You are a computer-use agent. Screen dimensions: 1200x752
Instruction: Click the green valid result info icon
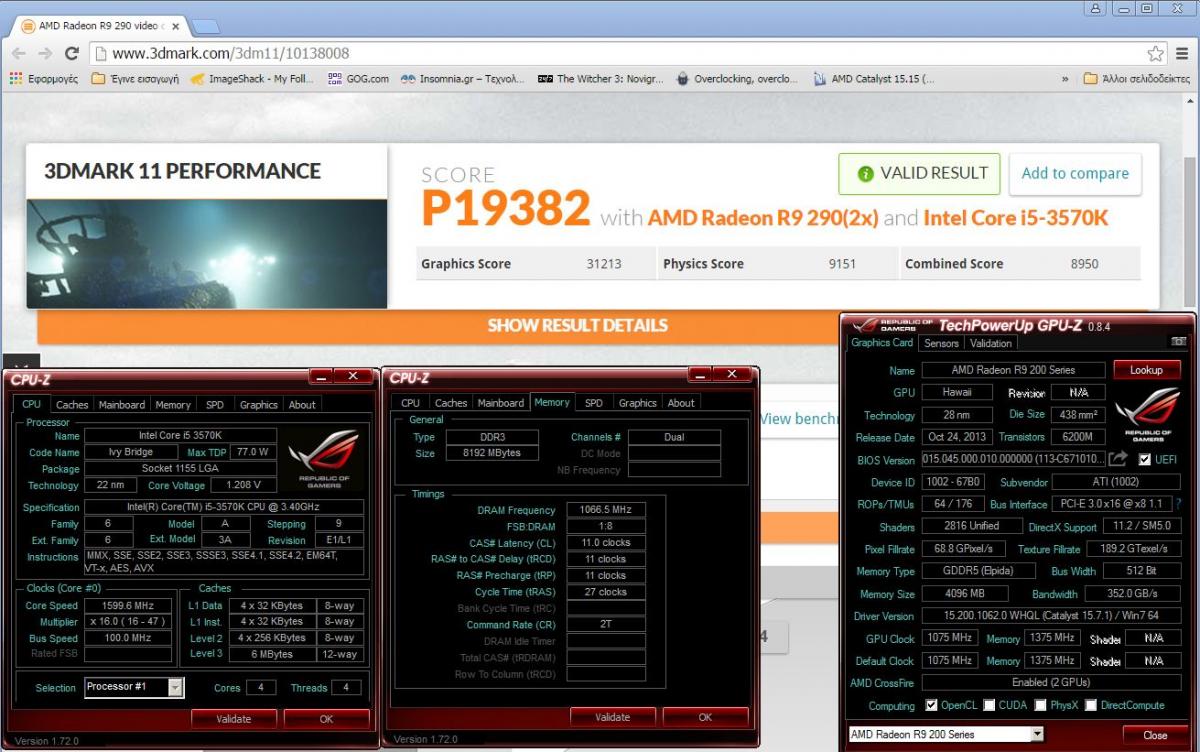click(x=866, y=174)
